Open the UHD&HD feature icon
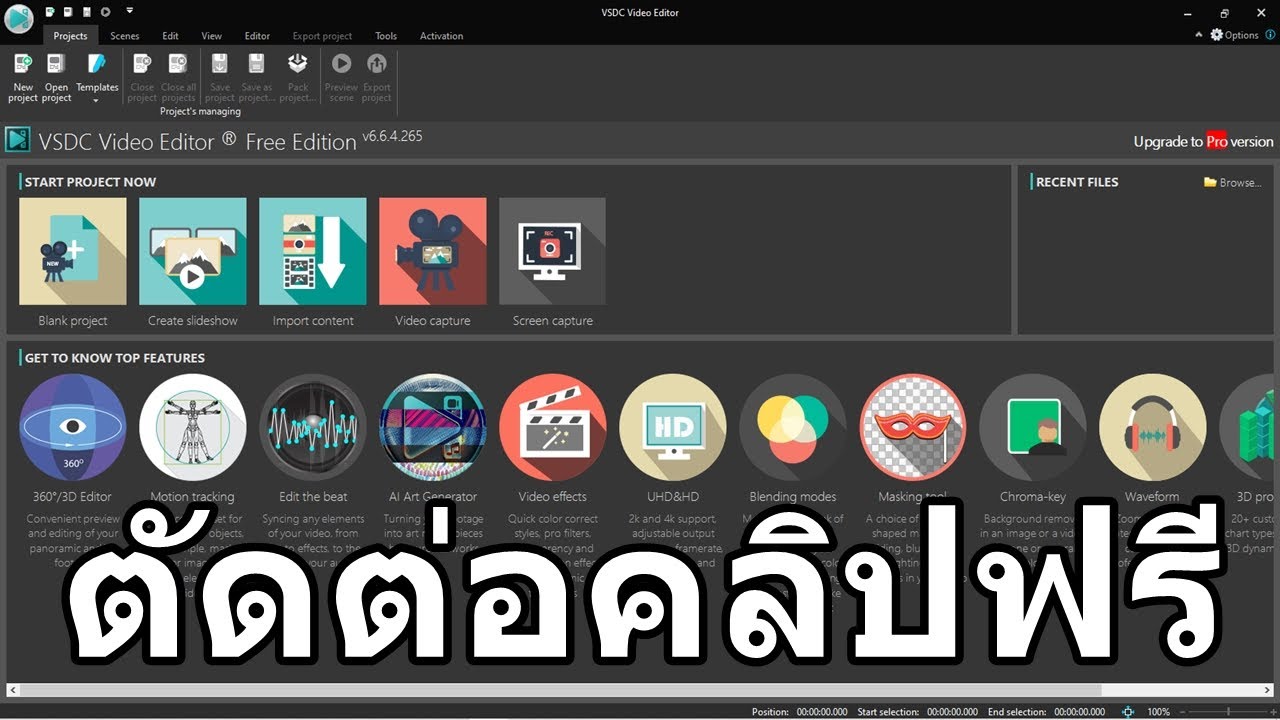The height and width of the screenshot is (720, 1280). (x=673, y=427)
